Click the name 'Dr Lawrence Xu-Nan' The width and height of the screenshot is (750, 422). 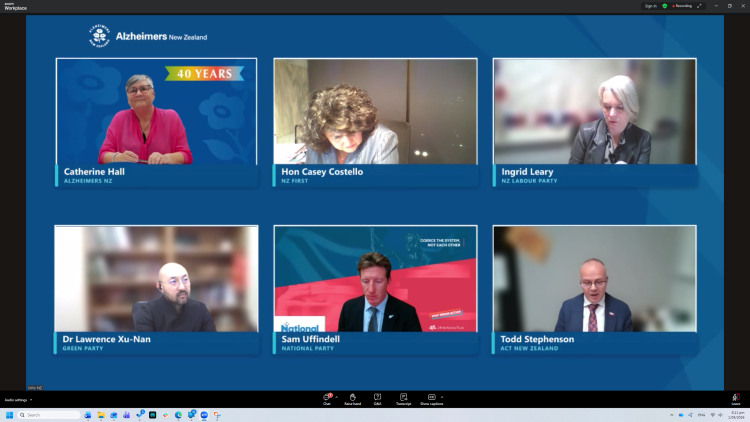point(106,339)
